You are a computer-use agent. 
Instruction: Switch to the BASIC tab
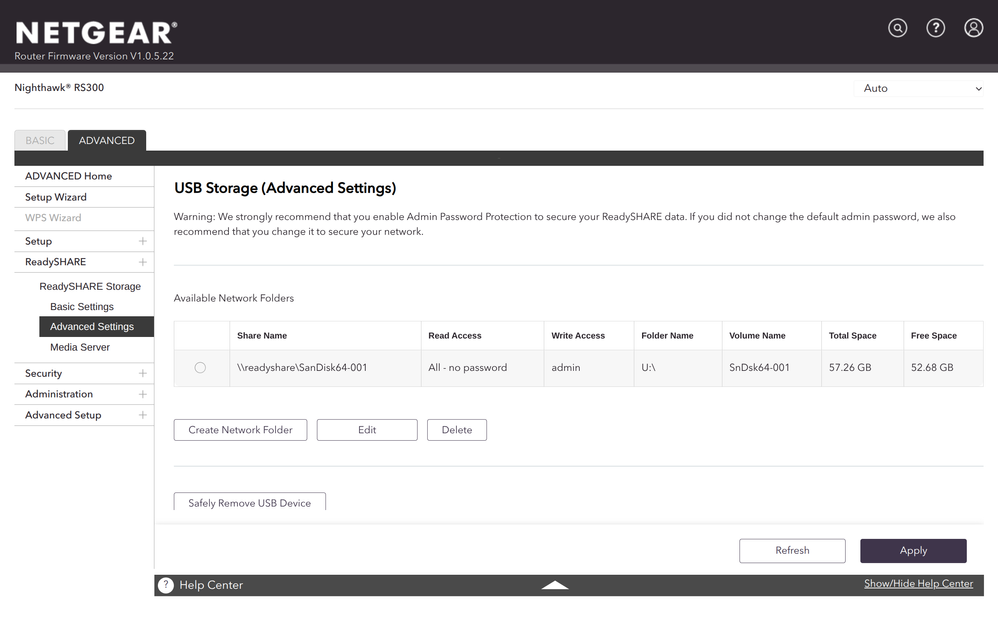(40, 140)
